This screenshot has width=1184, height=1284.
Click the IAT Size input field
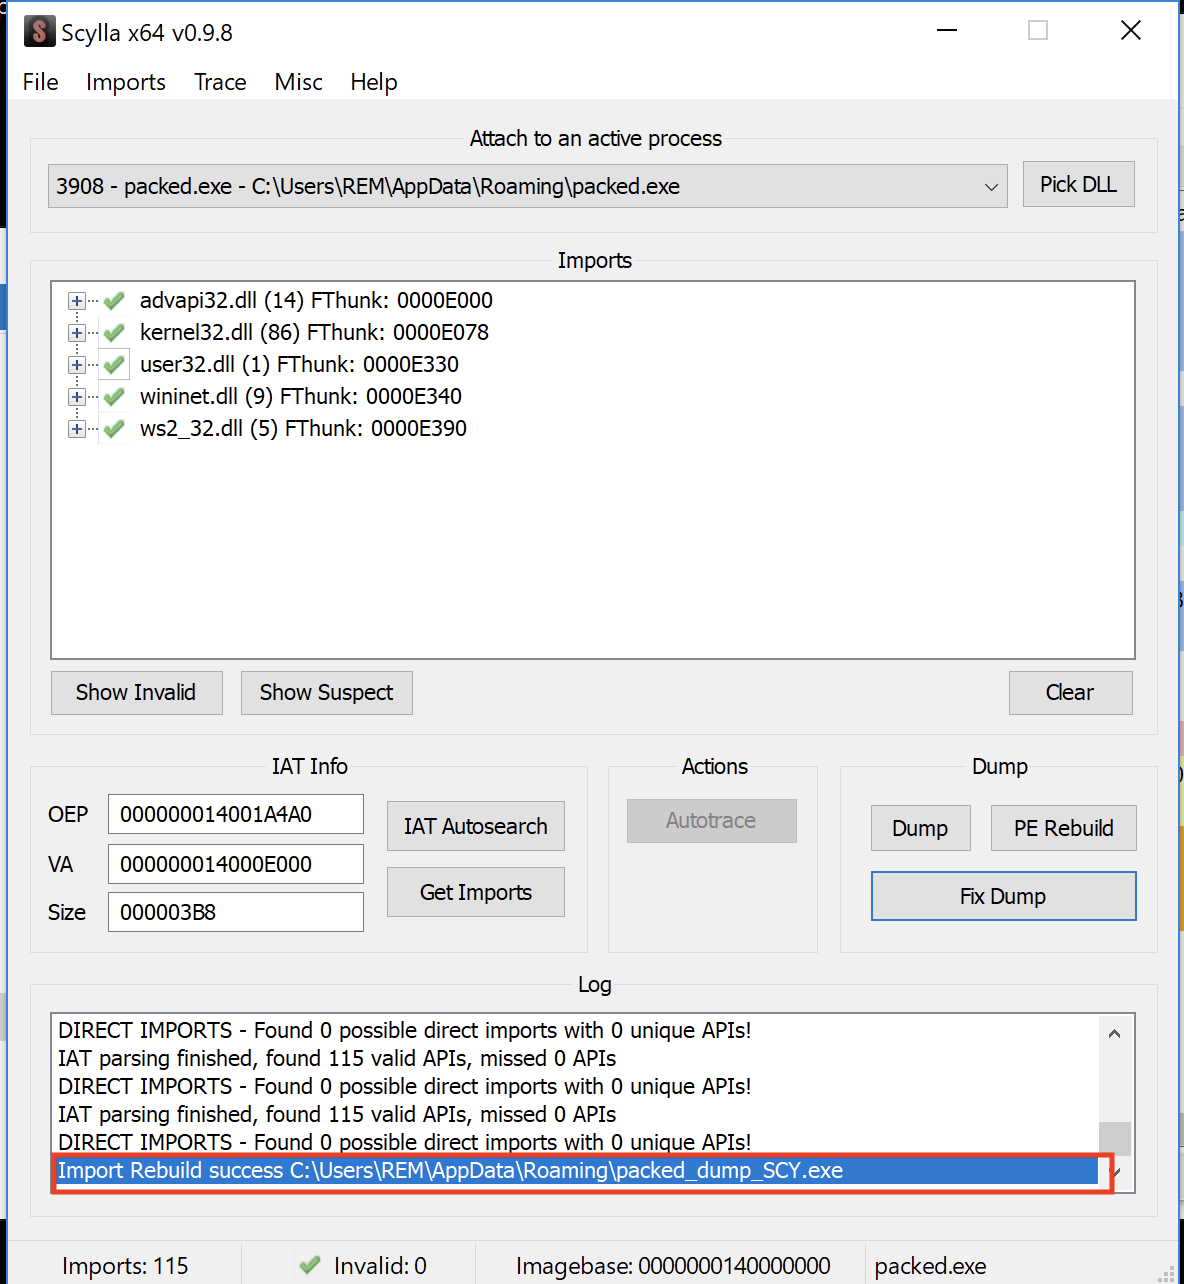coord(236,912)
